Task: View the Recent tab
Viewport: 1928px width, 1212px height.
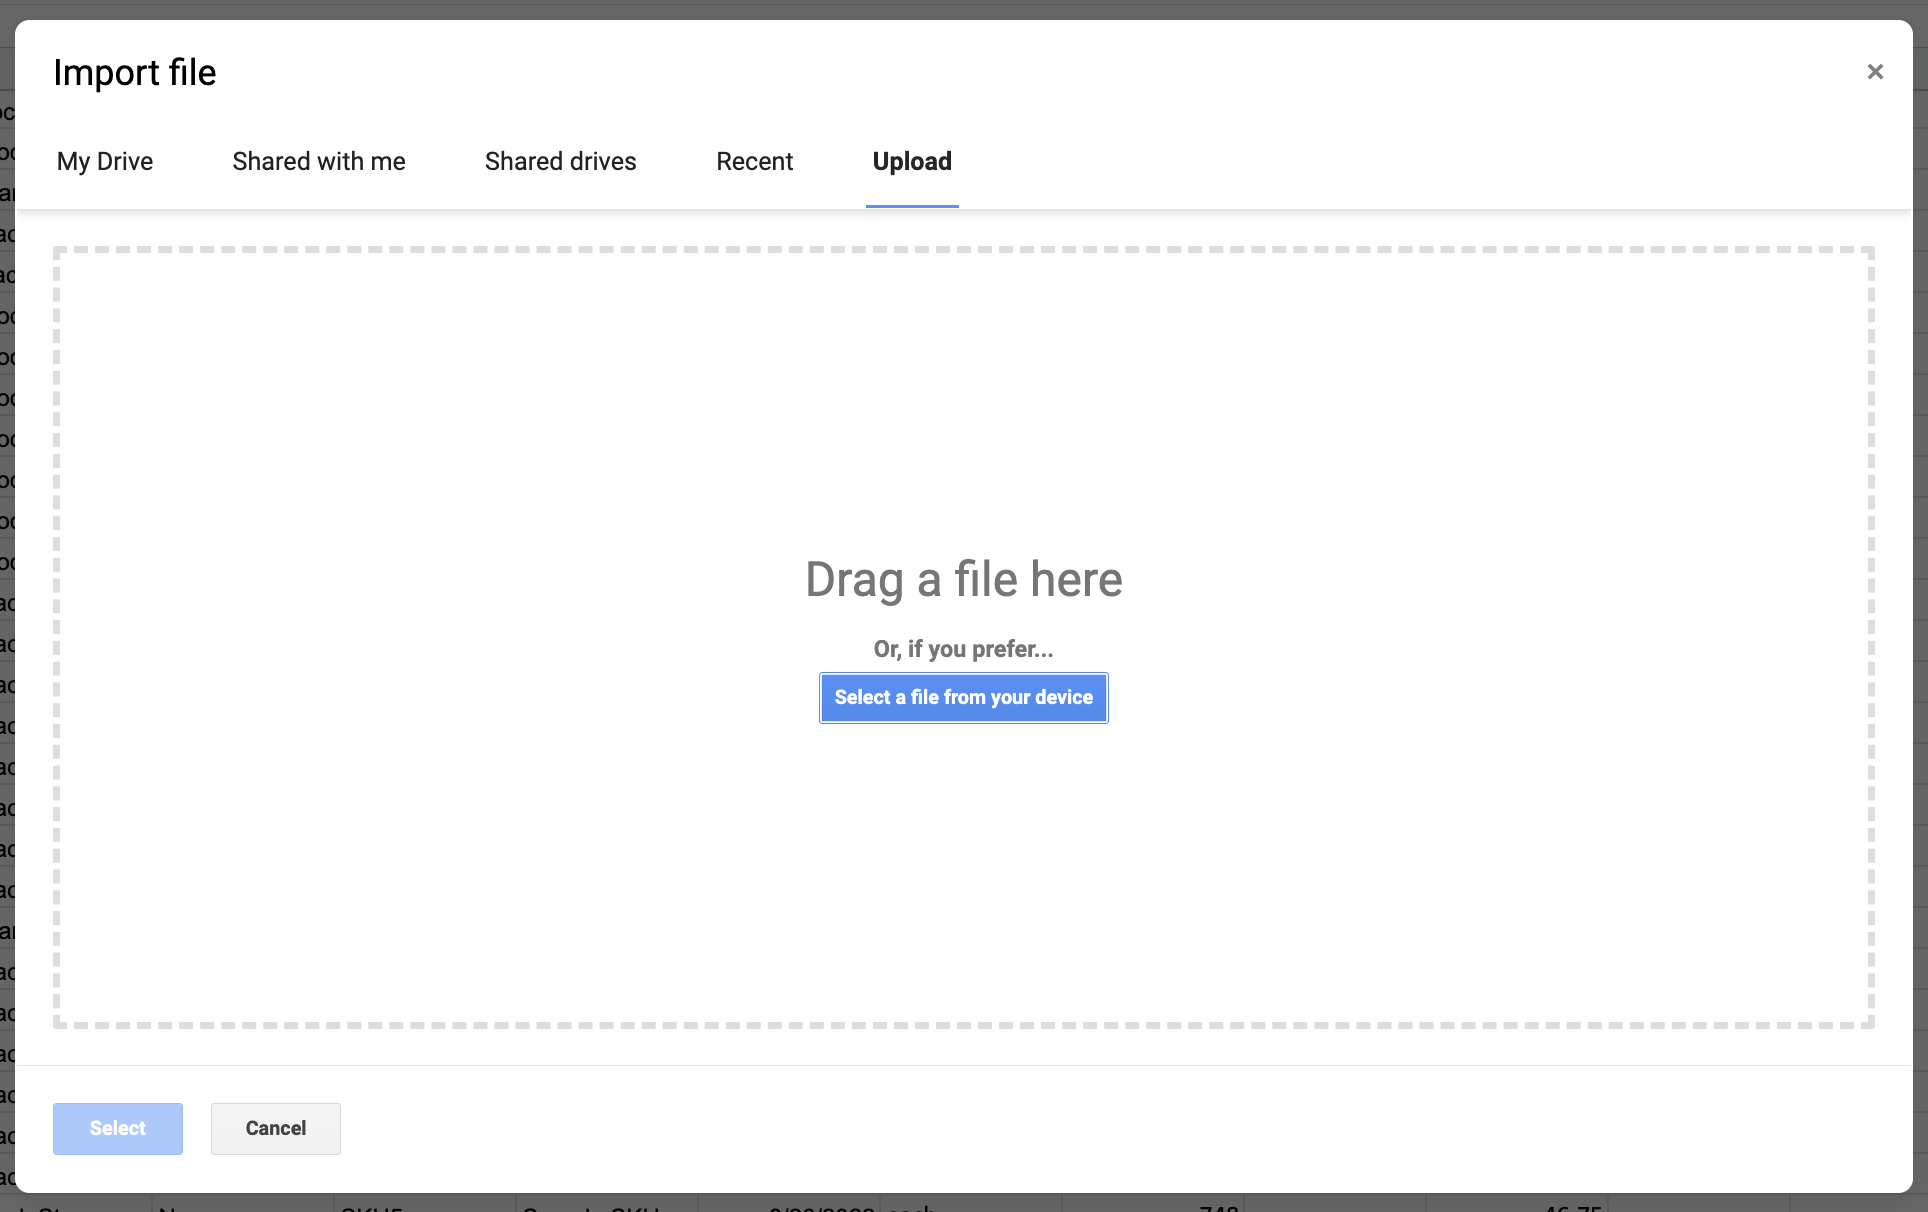Action: coord(754,161)
